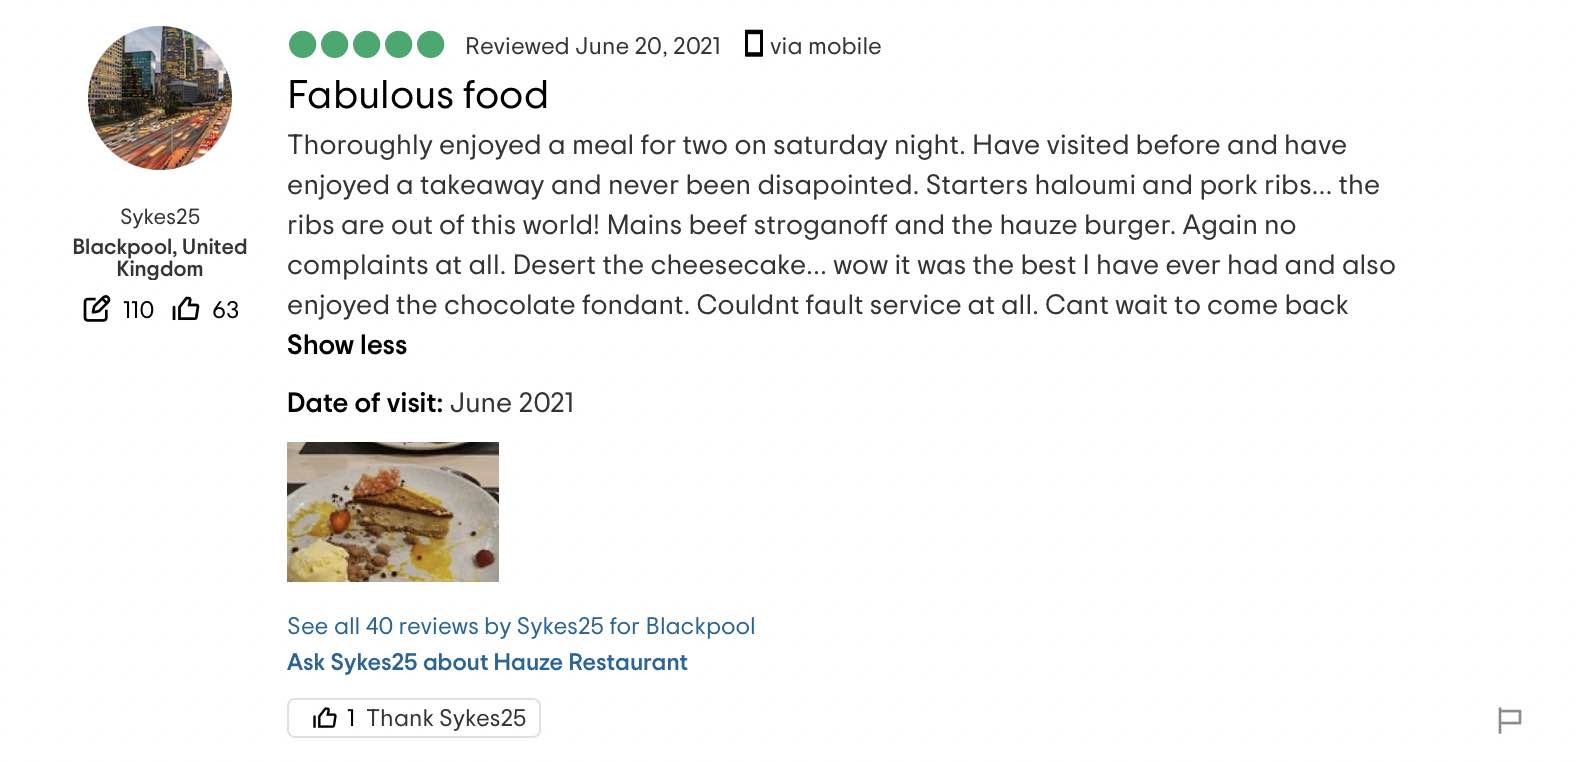Click the thumbs-up icon in Thank button
Screen dimensions: 1588x762
[325, 718]
